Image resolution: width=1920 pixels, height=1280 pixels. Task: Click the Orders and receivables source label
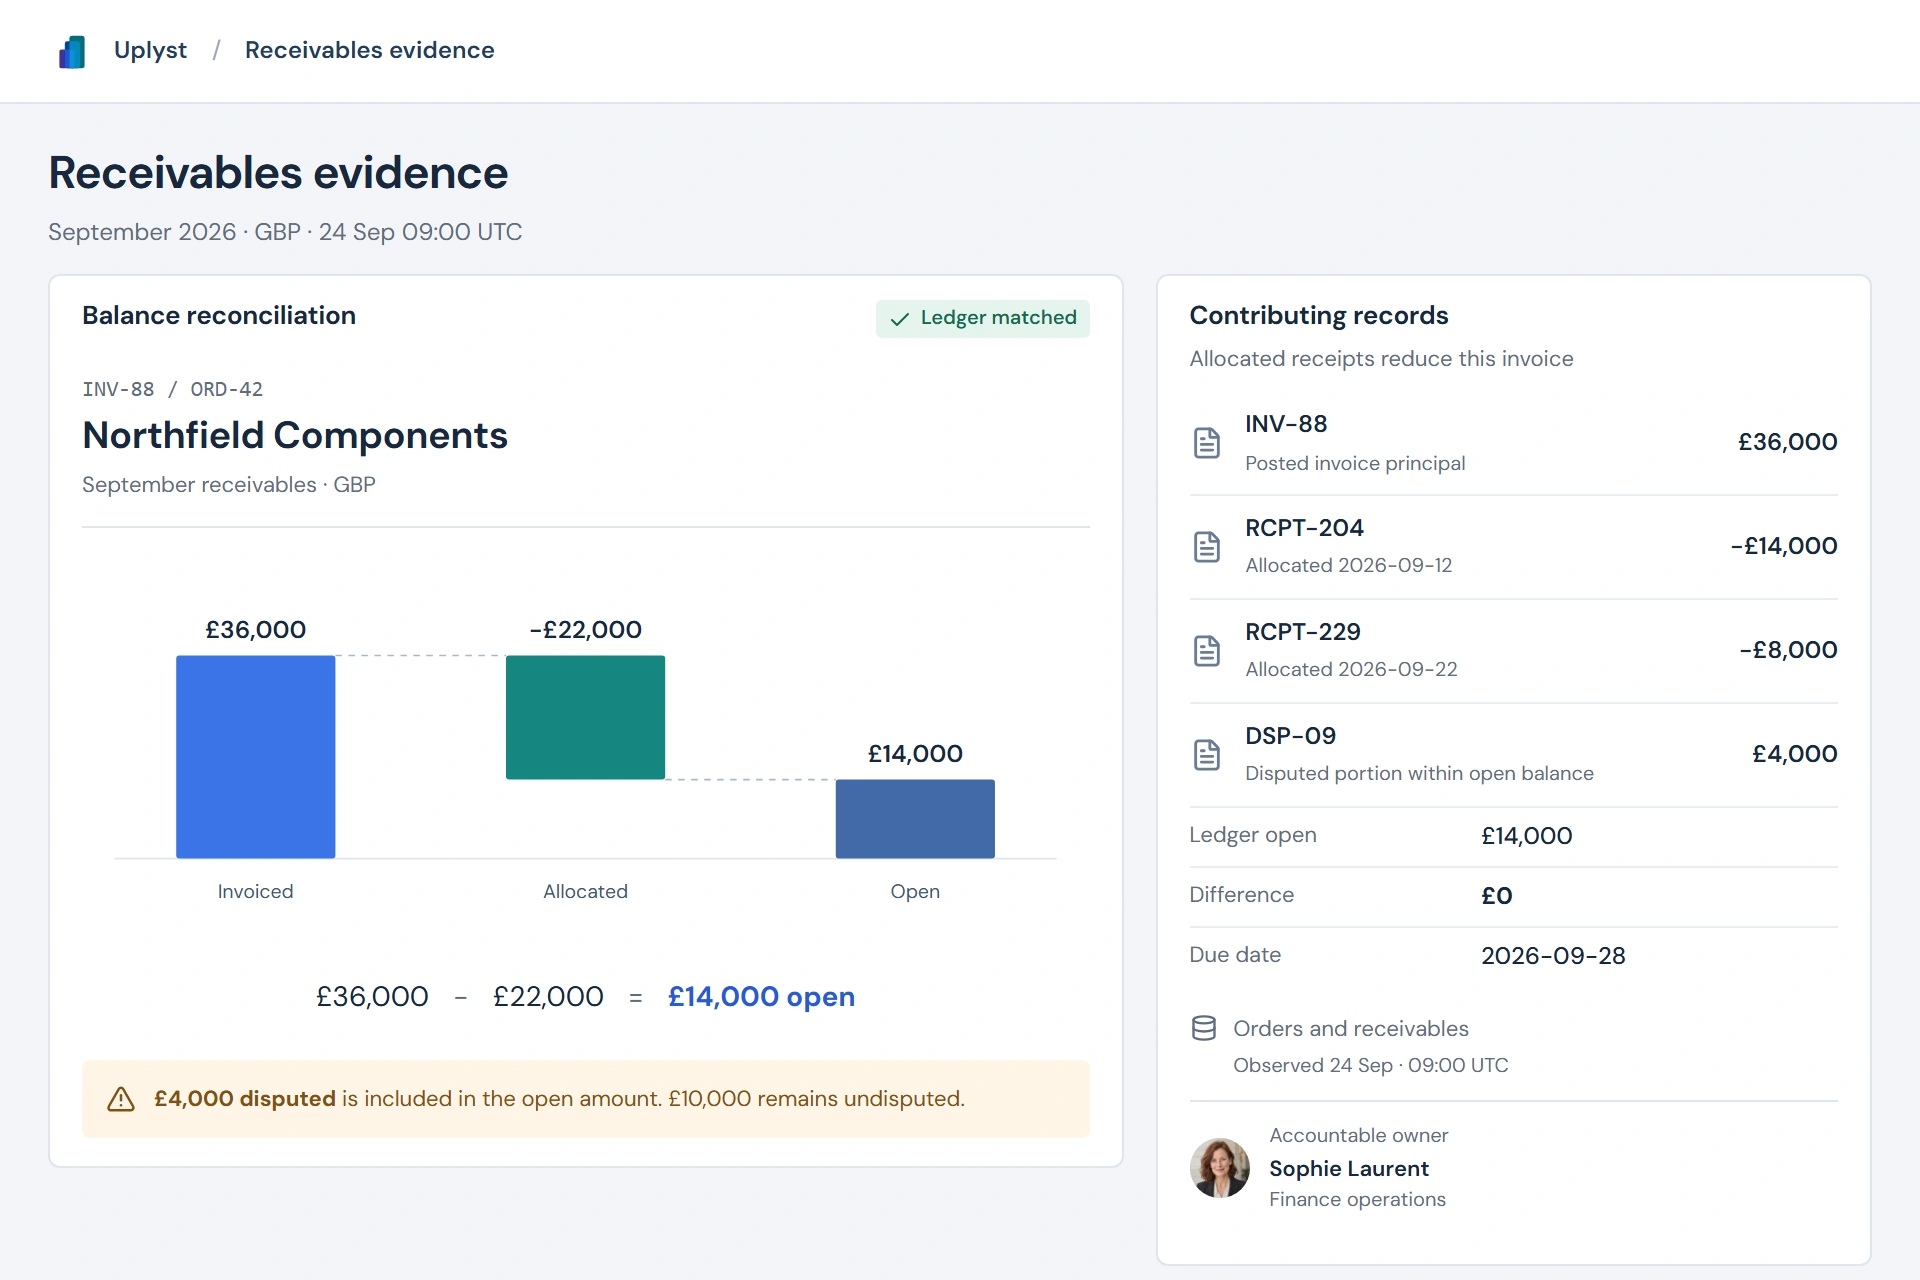1351,1029
